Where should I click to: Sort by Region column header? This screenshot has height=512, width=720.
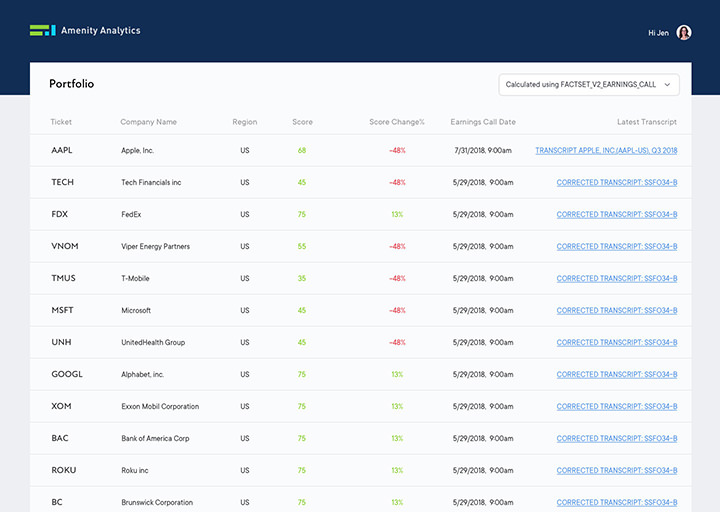[245, 122]
